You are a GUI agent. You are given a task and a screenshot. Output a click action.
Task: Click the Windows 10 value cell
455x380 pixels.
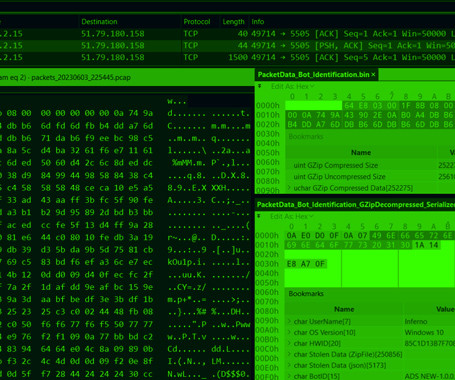(424, 332)
